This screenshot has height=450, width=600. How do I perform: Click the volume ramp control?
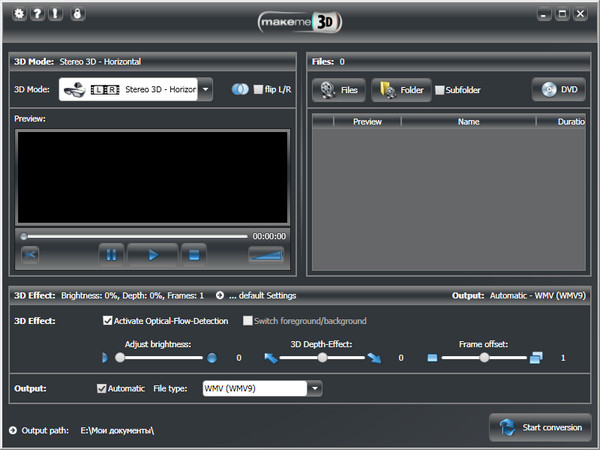(266, 254)
